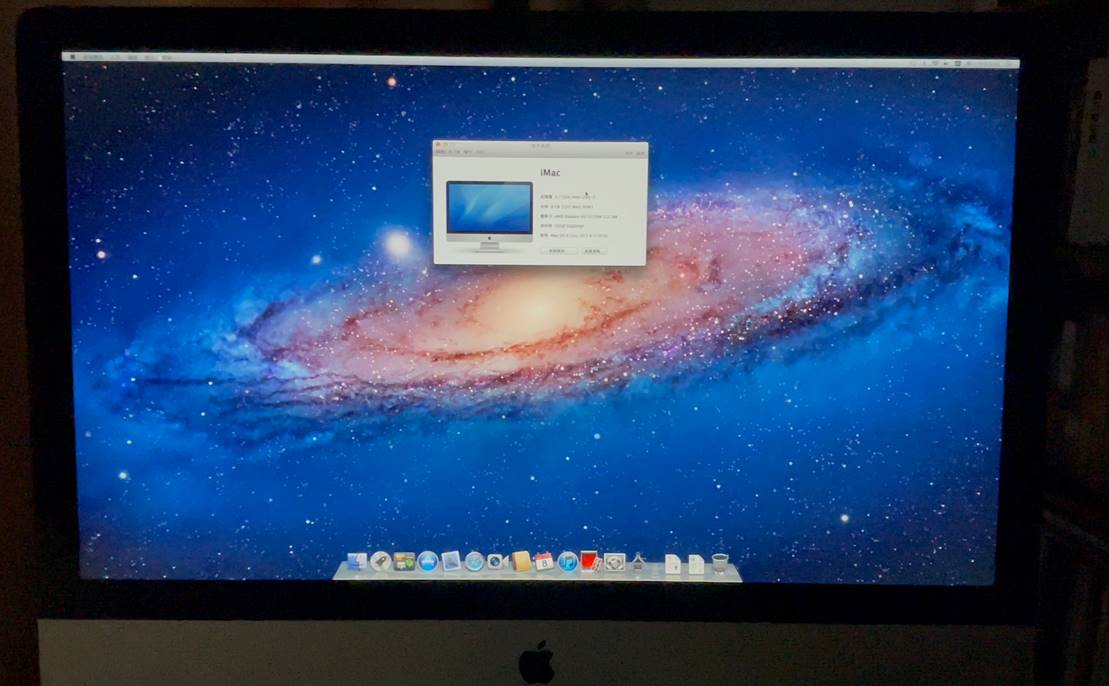Open the App Store Dock icon

point(427,562)
